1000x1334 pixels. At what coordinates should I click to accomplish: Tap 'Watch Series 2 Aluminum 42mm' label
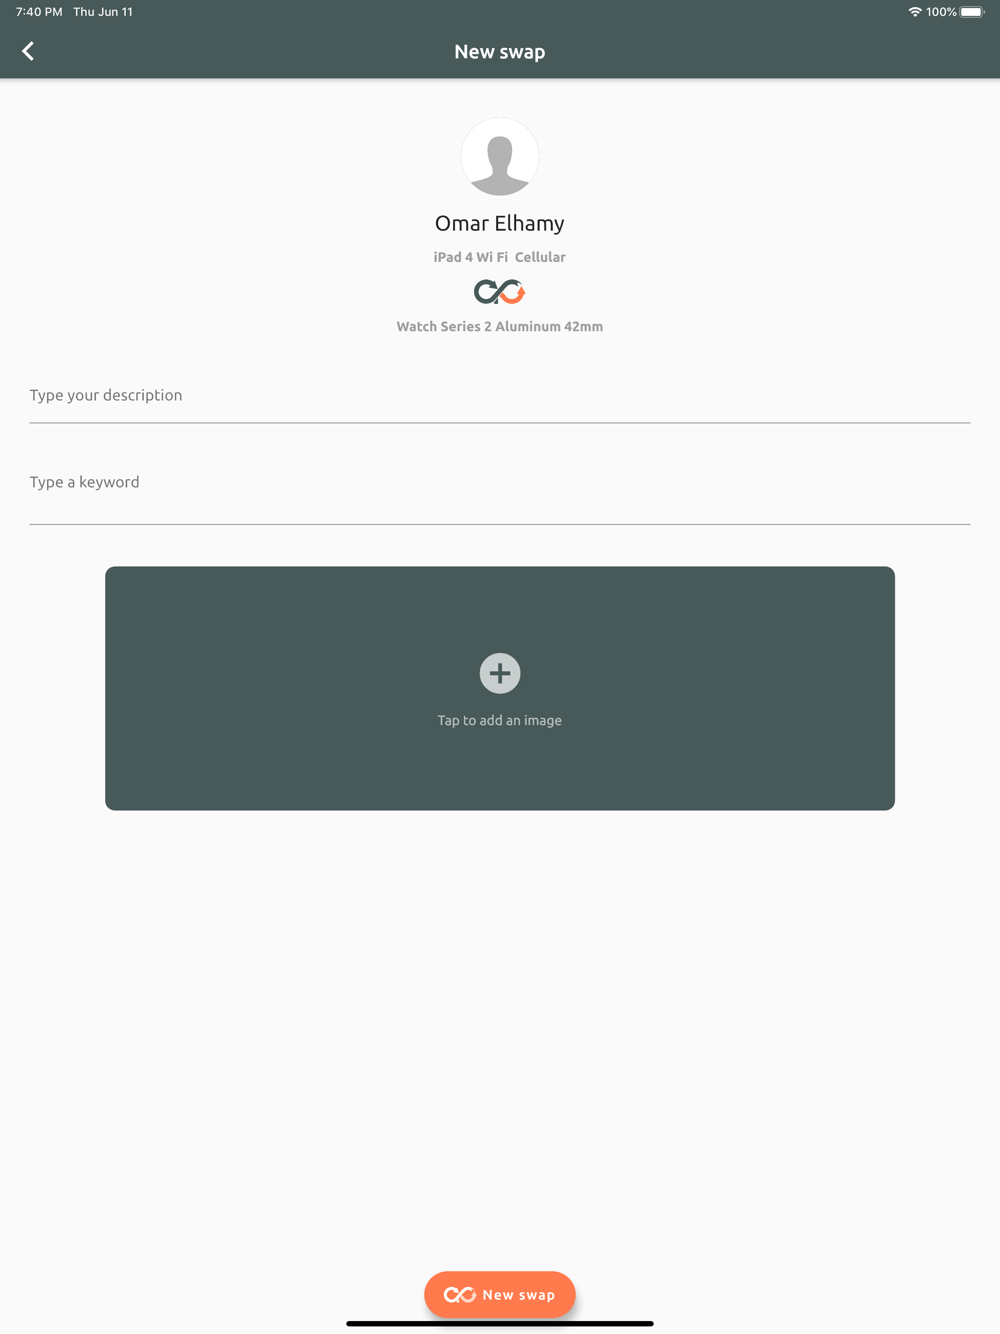tap(500, 326)
